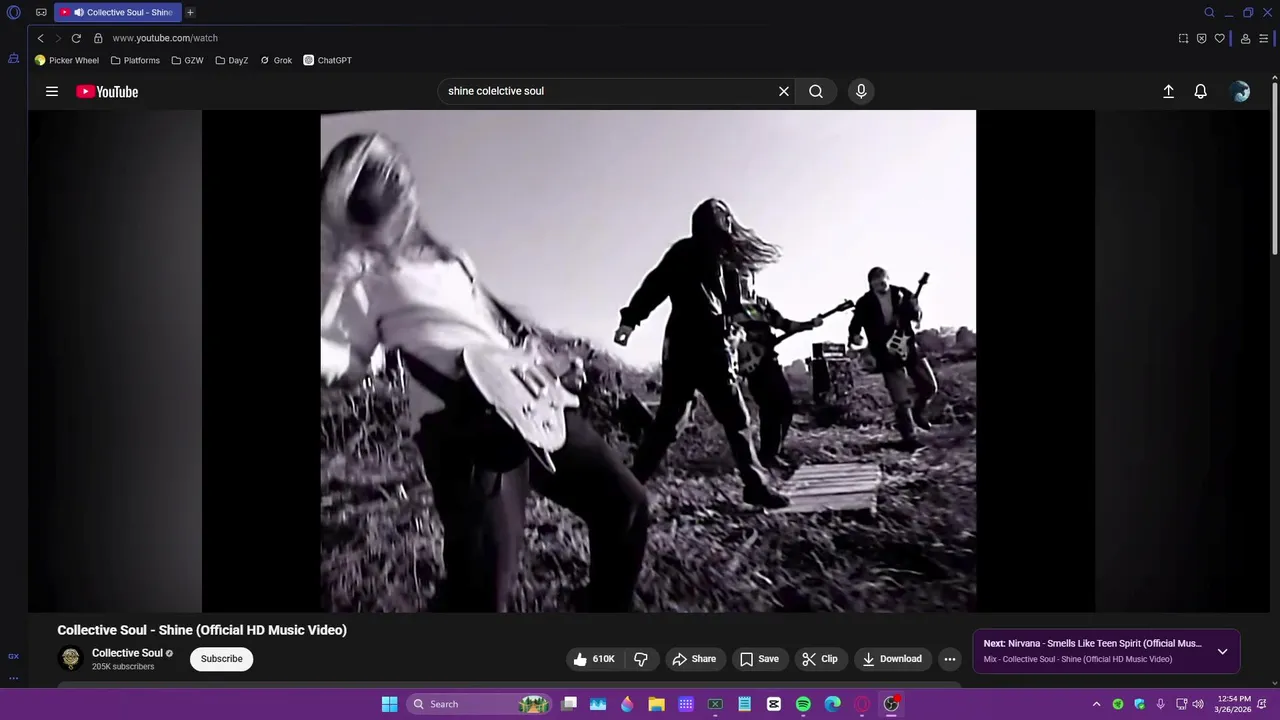Expand the Next up mix panel chevron
This screenshot has height=720, width=1280.
pos(1222,651)
